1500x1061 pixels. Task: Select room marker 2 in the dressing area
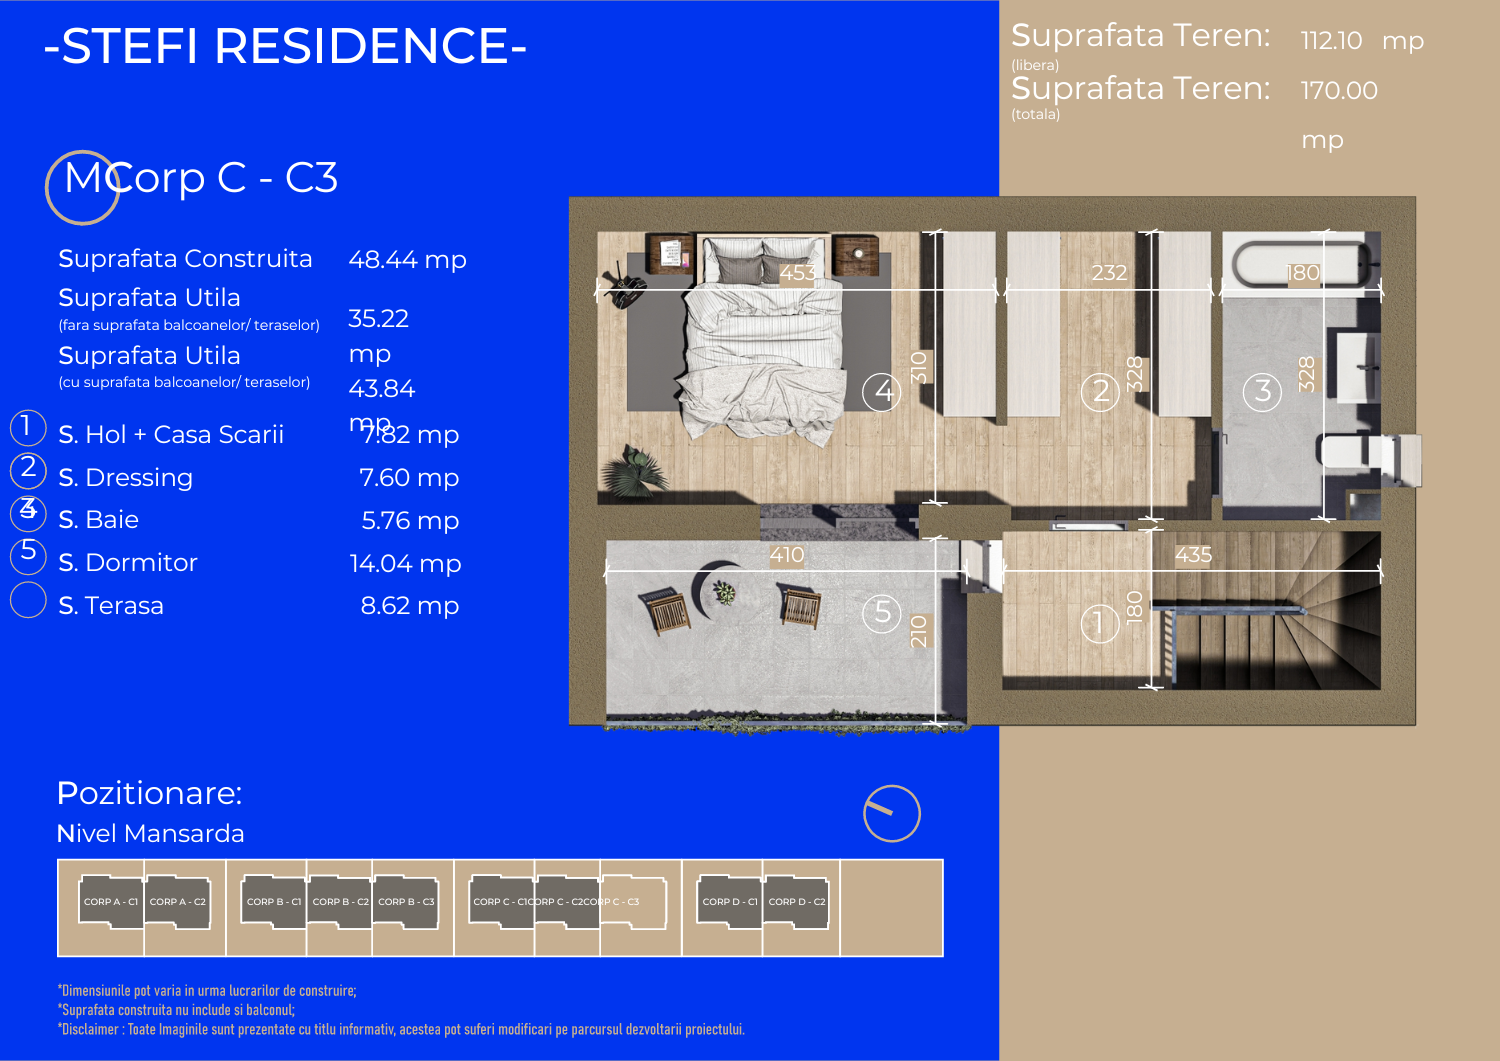coord(1100,391)
